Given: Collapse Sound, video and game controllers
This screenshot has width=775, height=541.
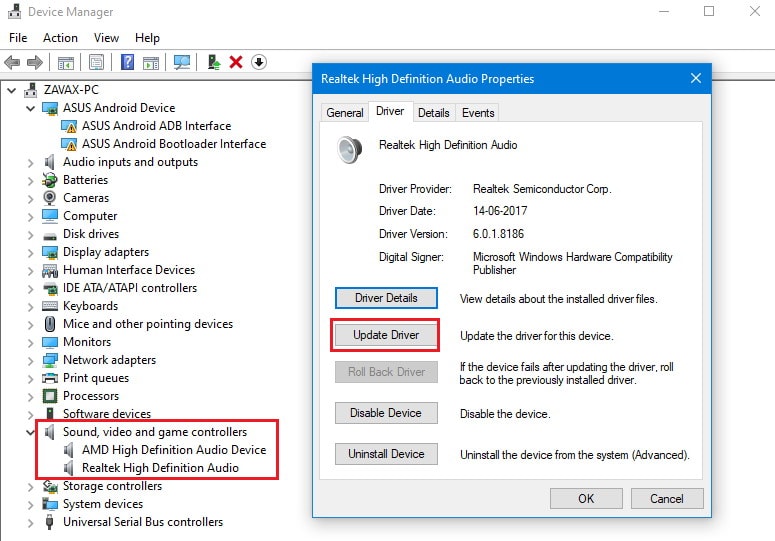Looking at the screenshot, I should click(31, 432).
